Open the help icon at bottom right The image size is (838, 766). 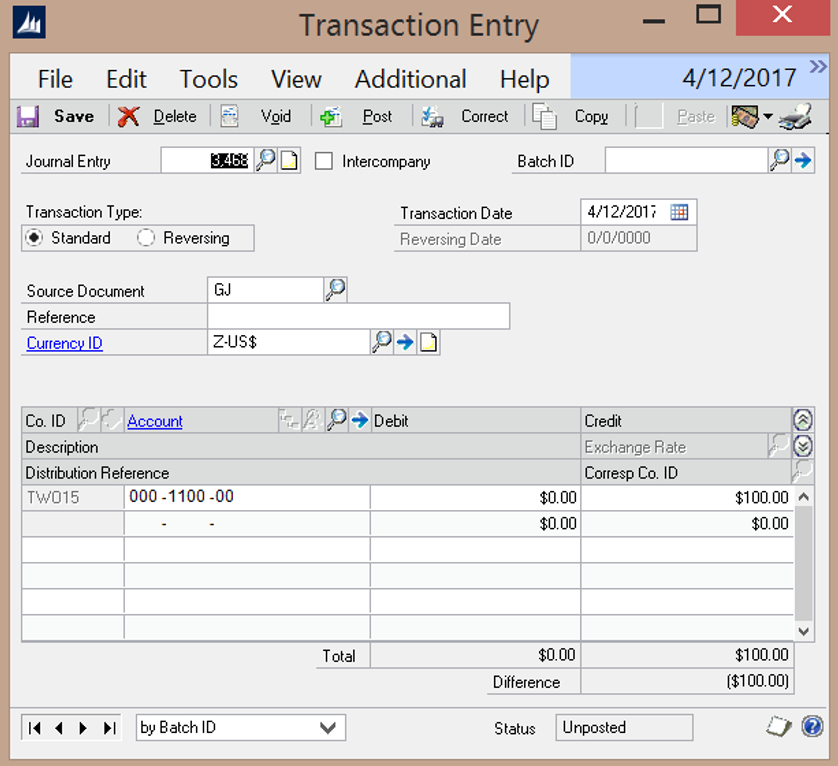pos(812,727)
